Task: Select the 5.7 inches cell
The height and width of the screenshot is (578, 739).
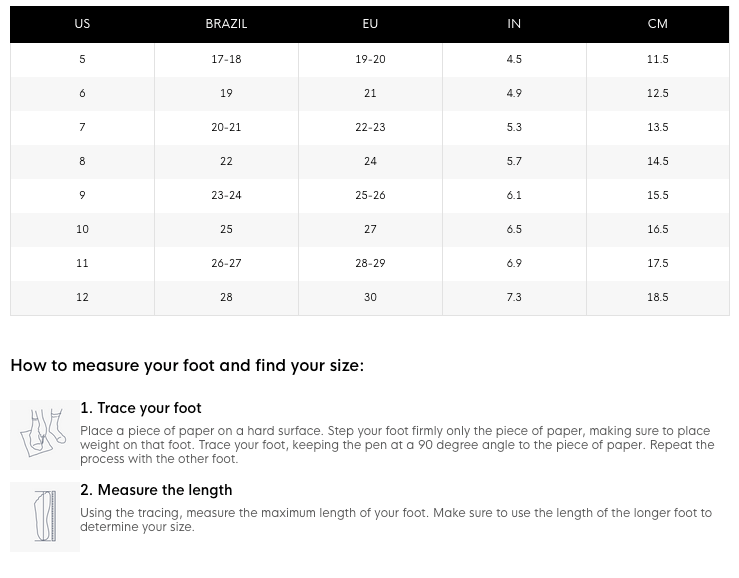Action: [x=514, y=161]
